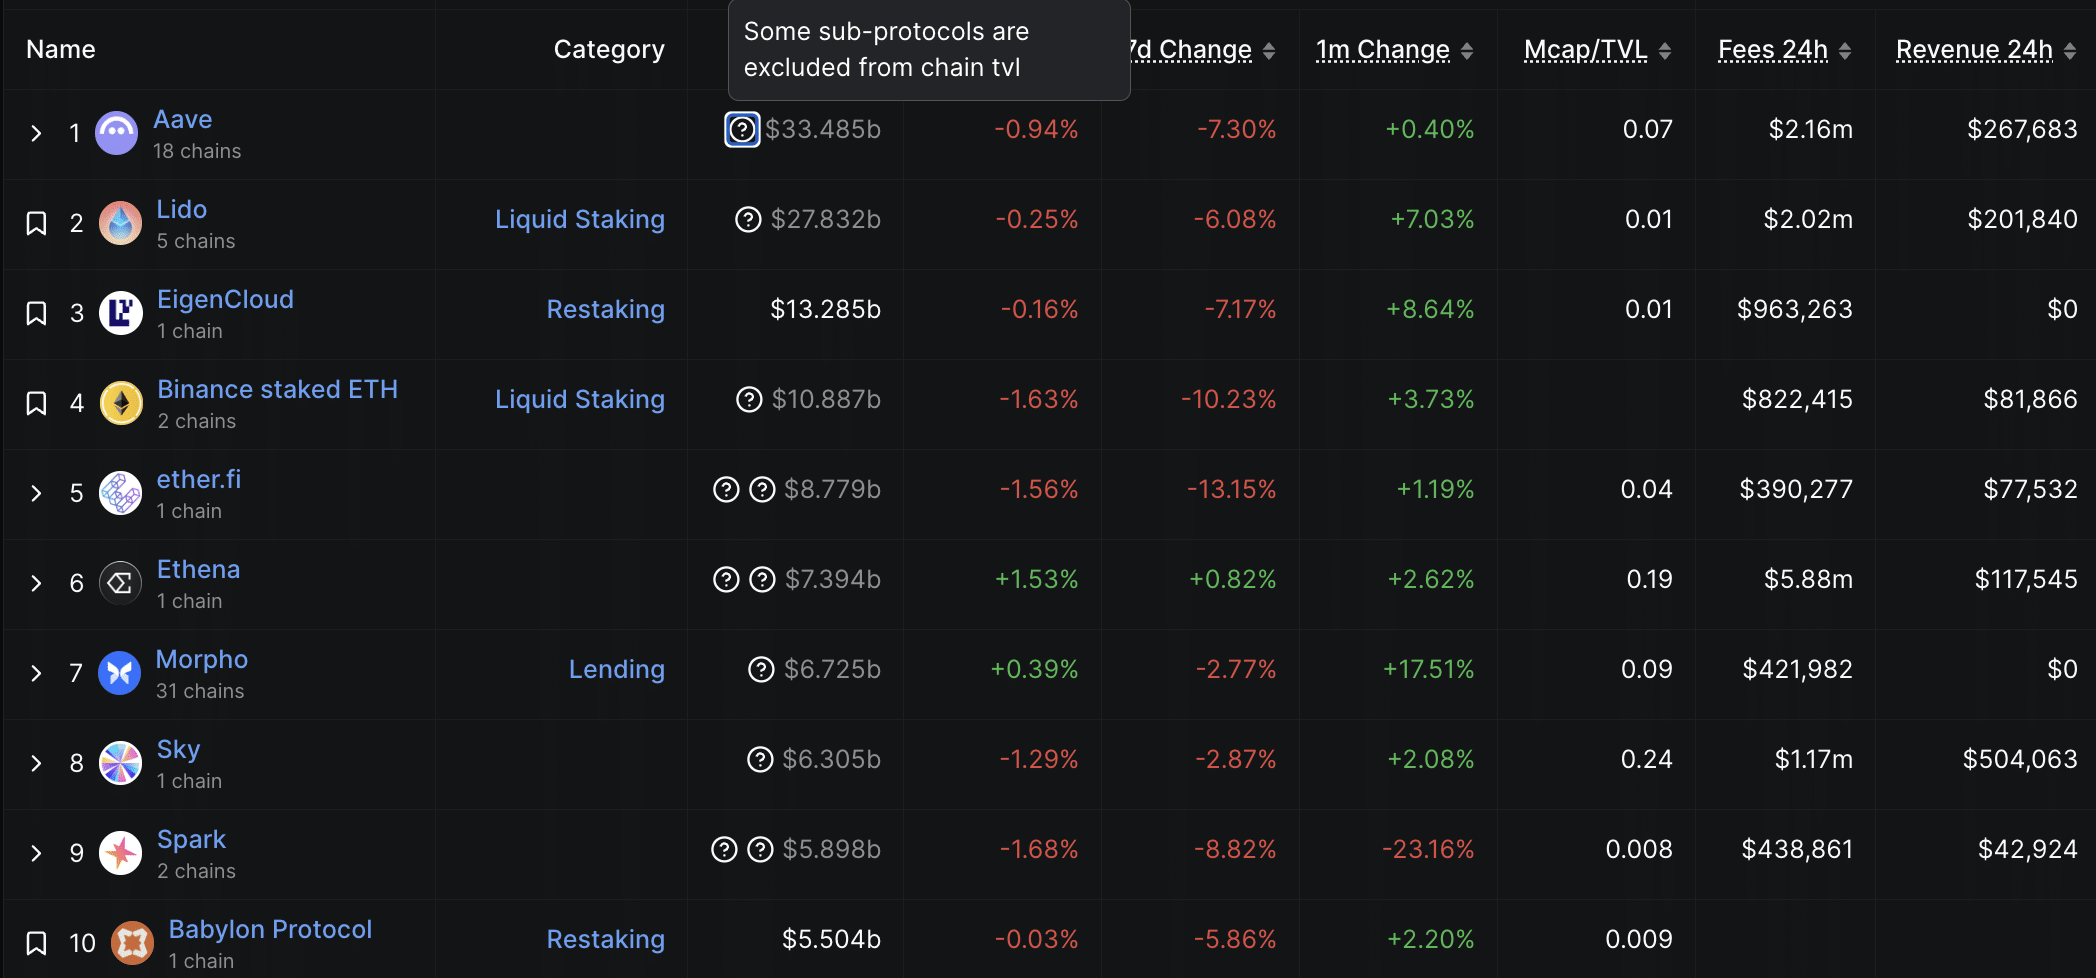The height and width of the screenshot is (978, 2096).
Task: Expand the Aave sub-protocols row
Action: [36, 133]
